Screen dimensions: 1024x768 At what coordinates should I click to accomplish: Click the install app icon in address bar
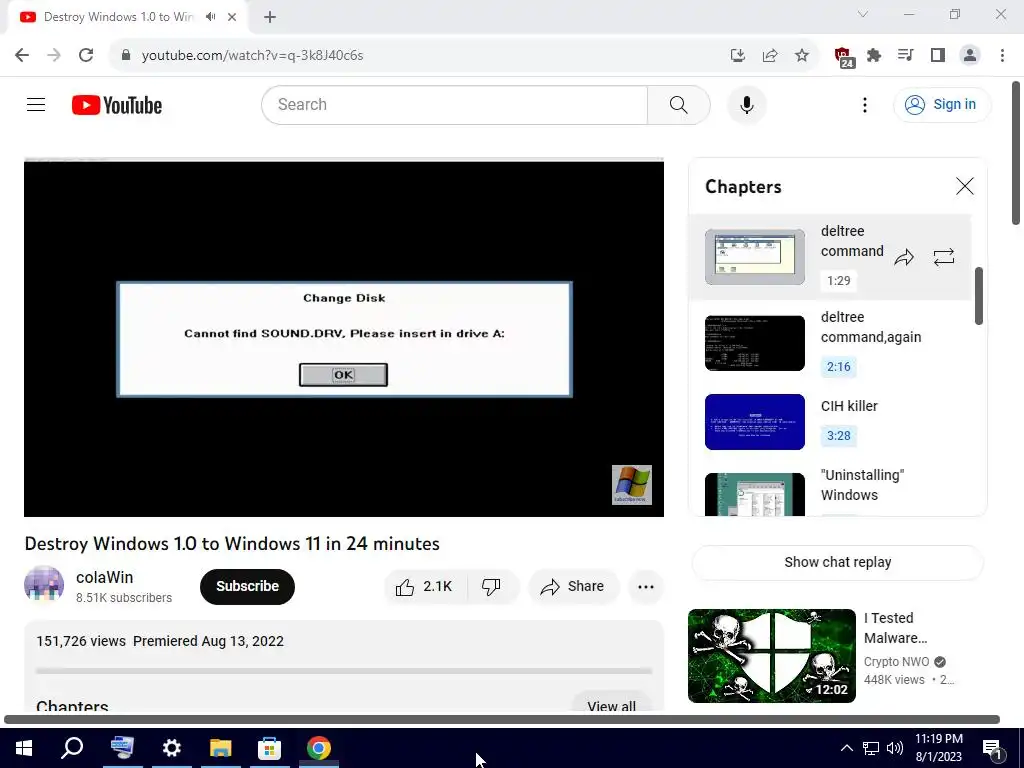pos(738,56)
